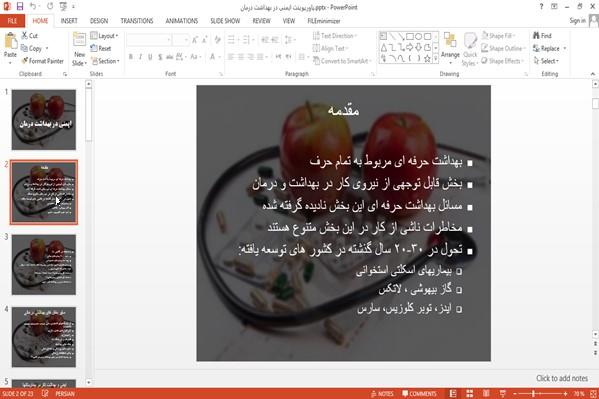This screenshot has height=399, width=599.
Task: Click the Normal view icon in status bar
Action: pos(453,394)
